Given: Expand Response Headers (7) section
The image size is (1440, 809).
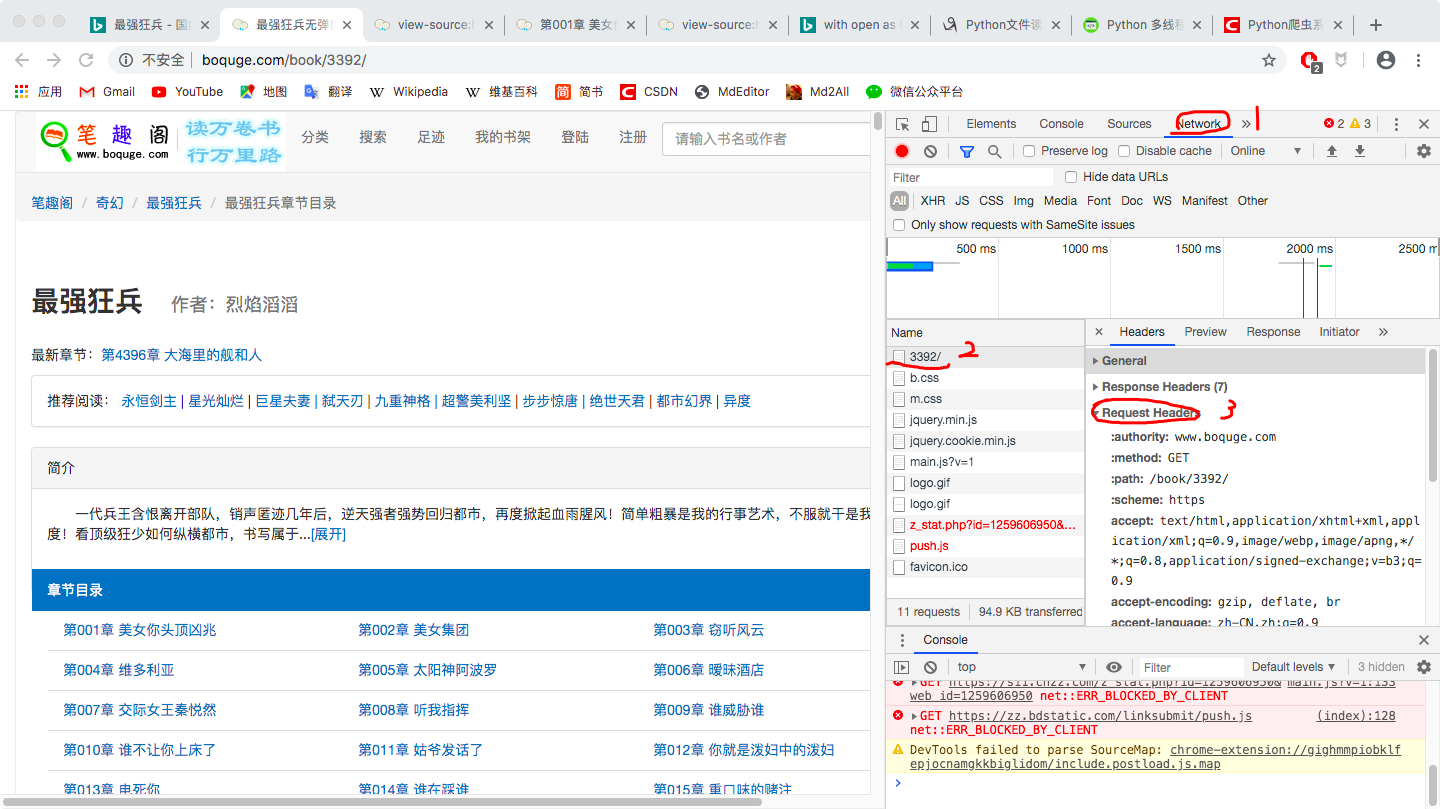Looking at the screenshot, I should pos(1159,387).
